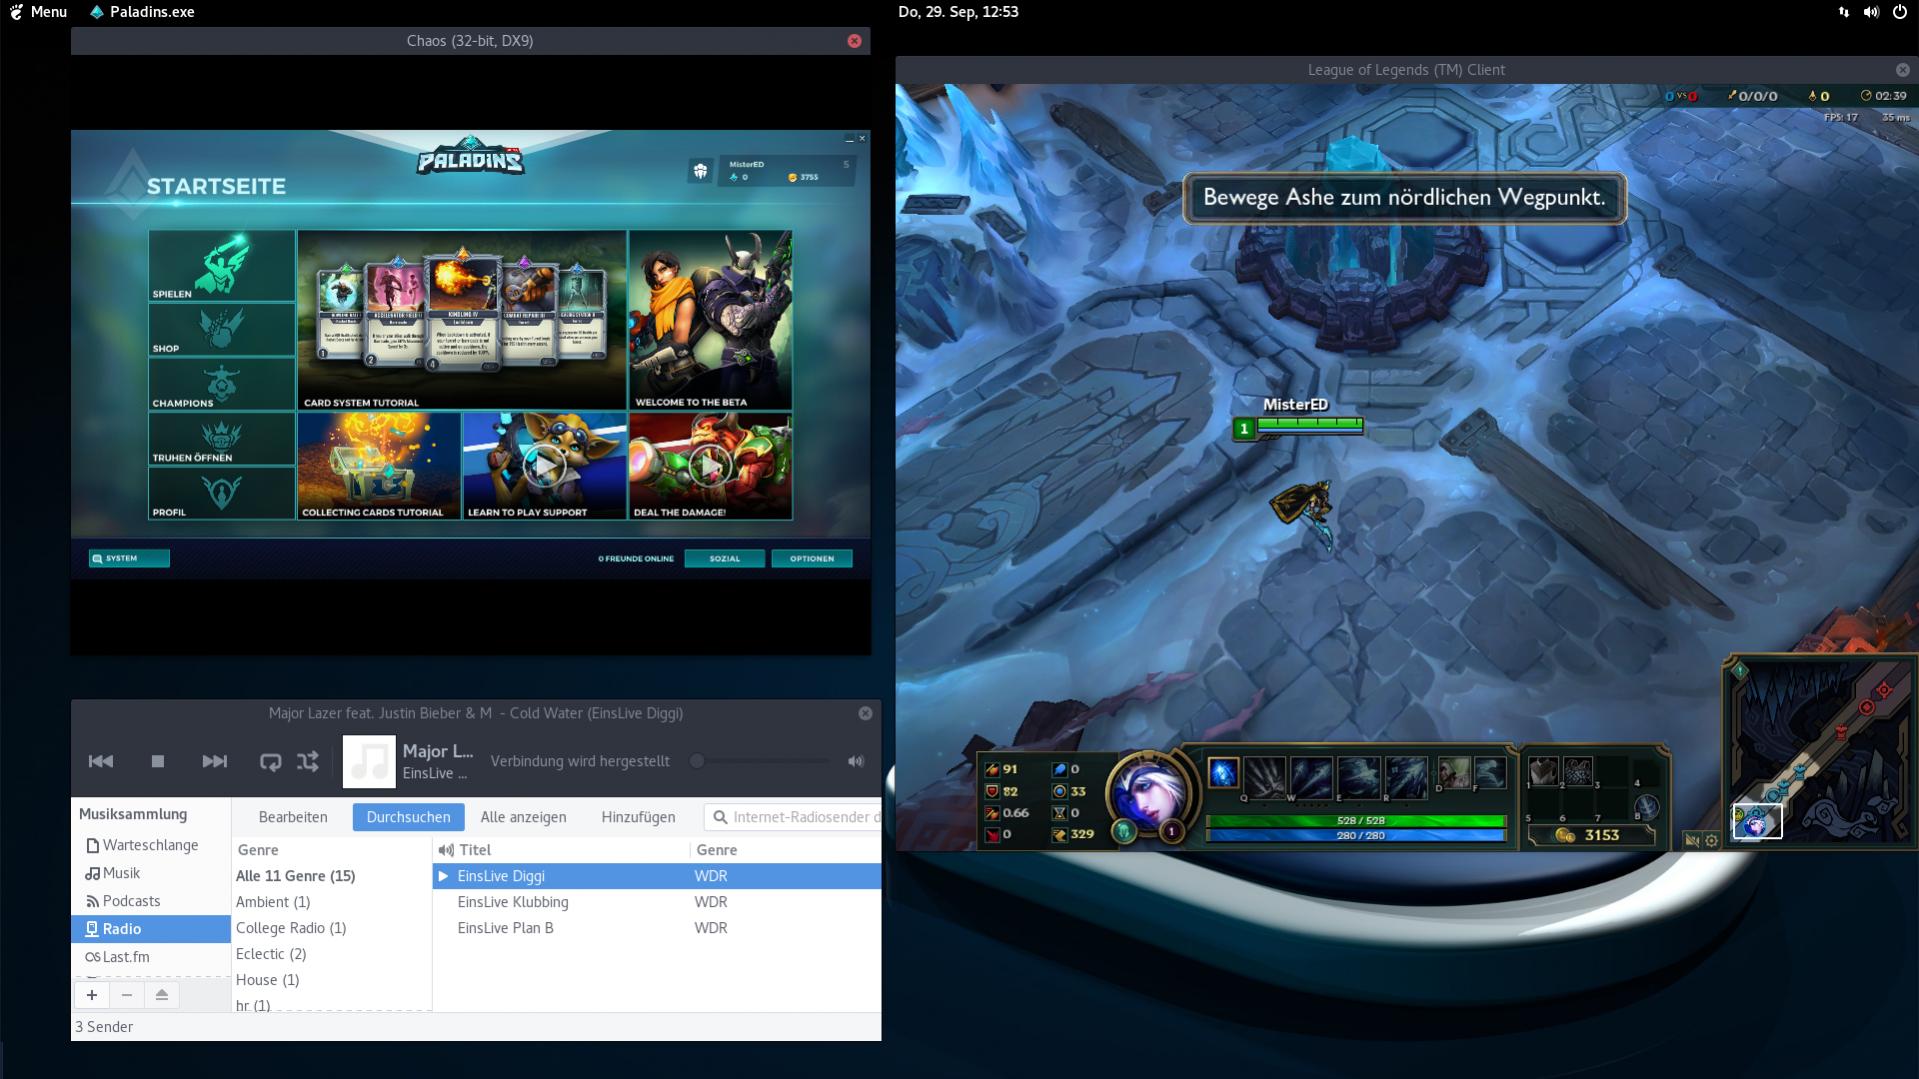Screen dimensions: 1919x1079
Task: Toggle repeat mode in the music player
Action: click(x=270, y=761)
